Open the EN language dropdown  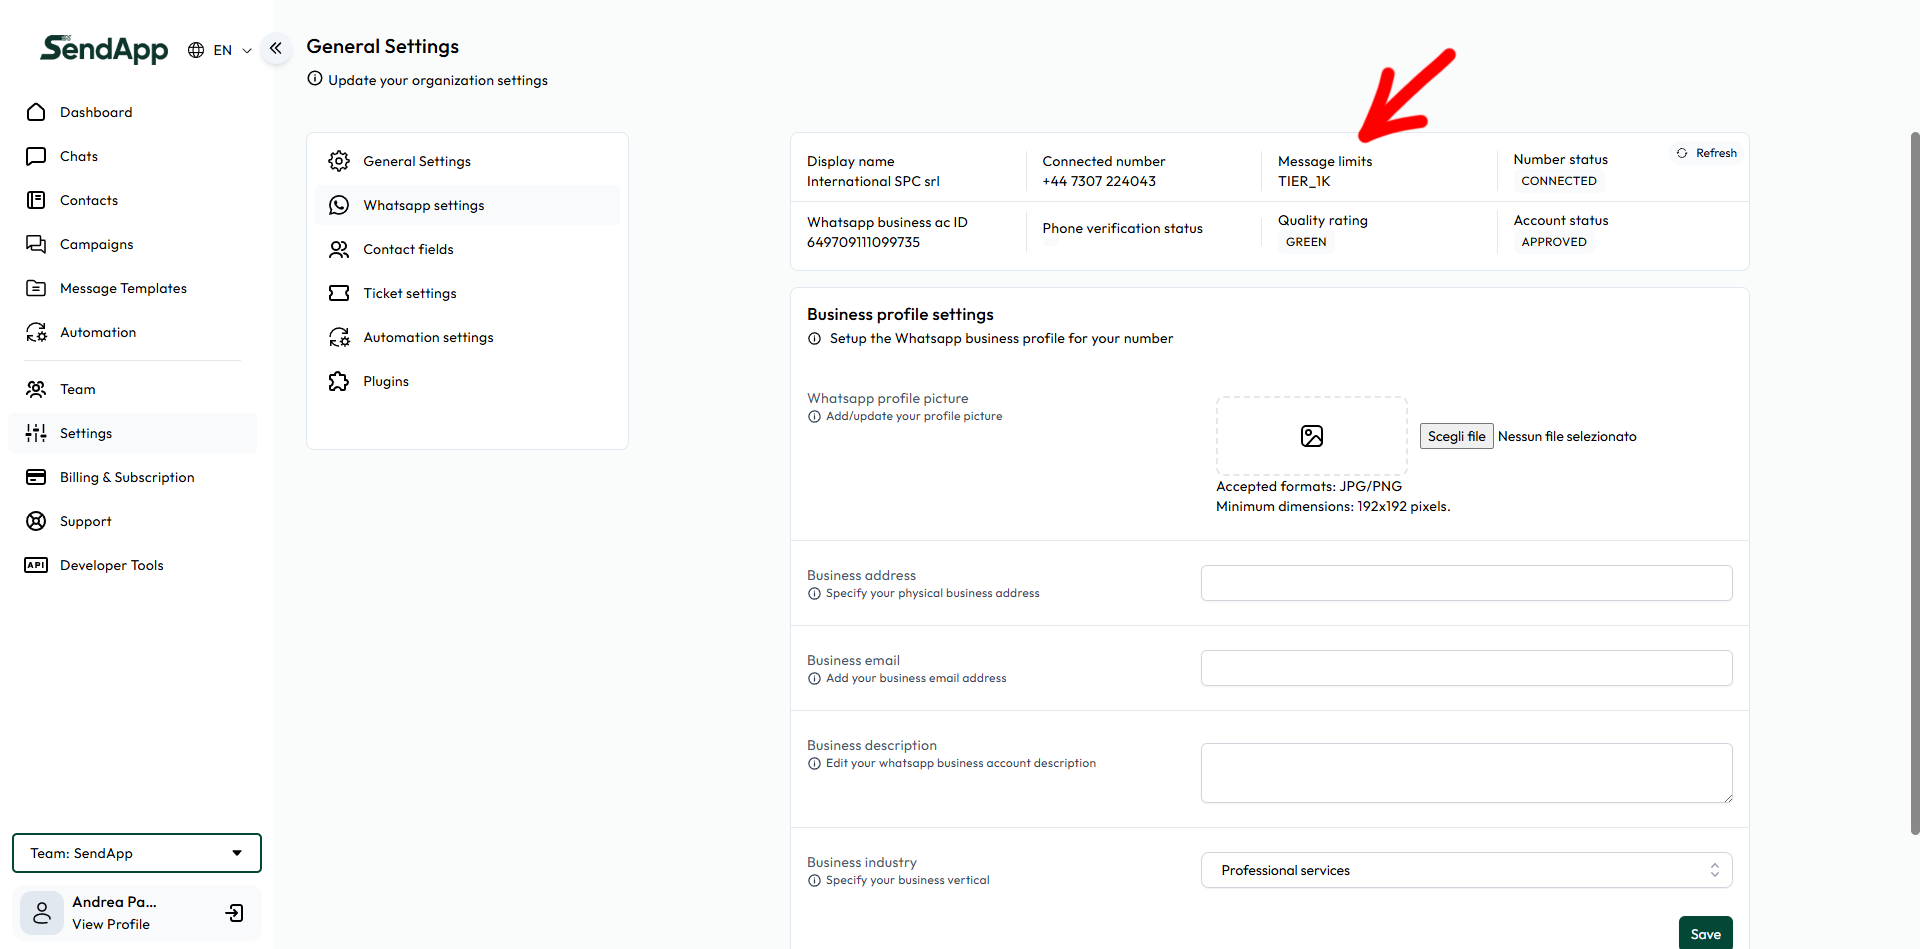click(220, 50)
